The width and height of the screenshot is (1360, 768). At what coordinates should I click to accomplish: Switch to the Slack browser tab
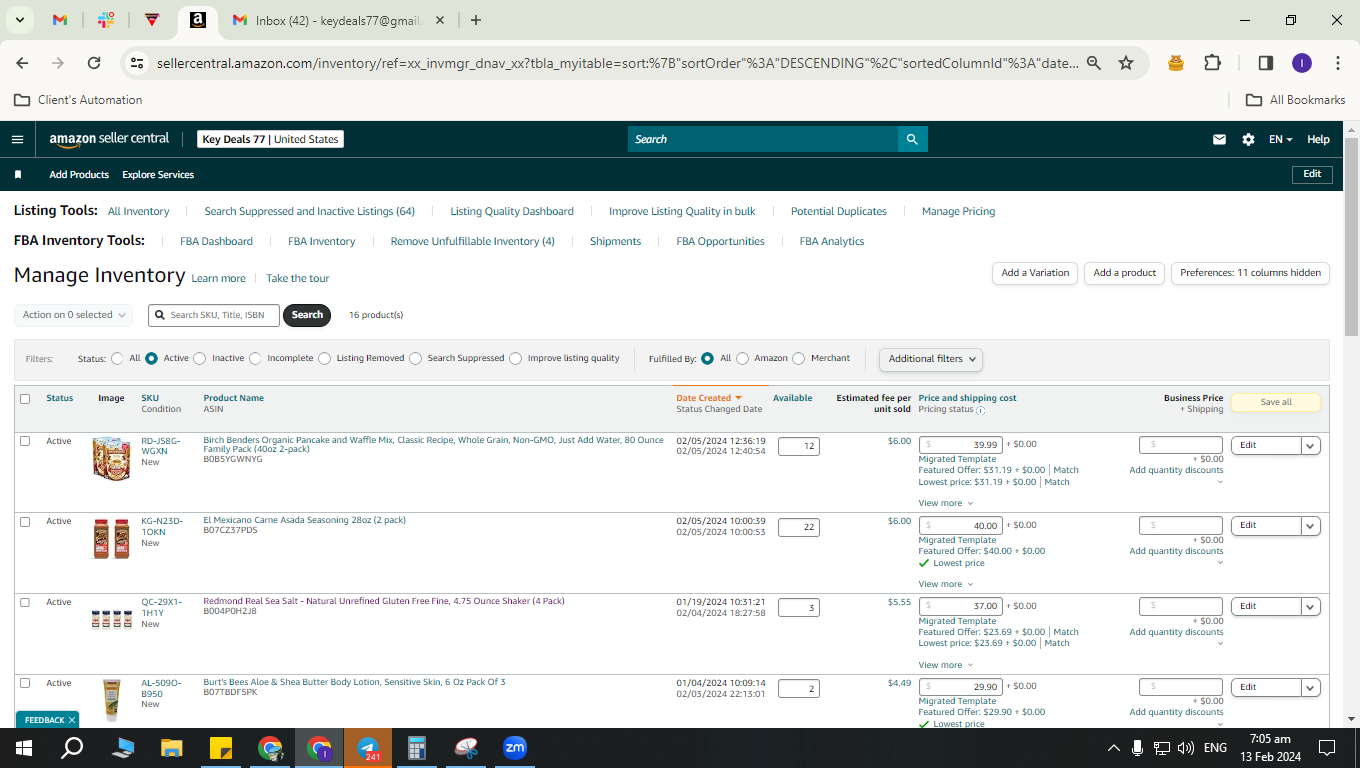pyautogui.click(x=106, y=20)
